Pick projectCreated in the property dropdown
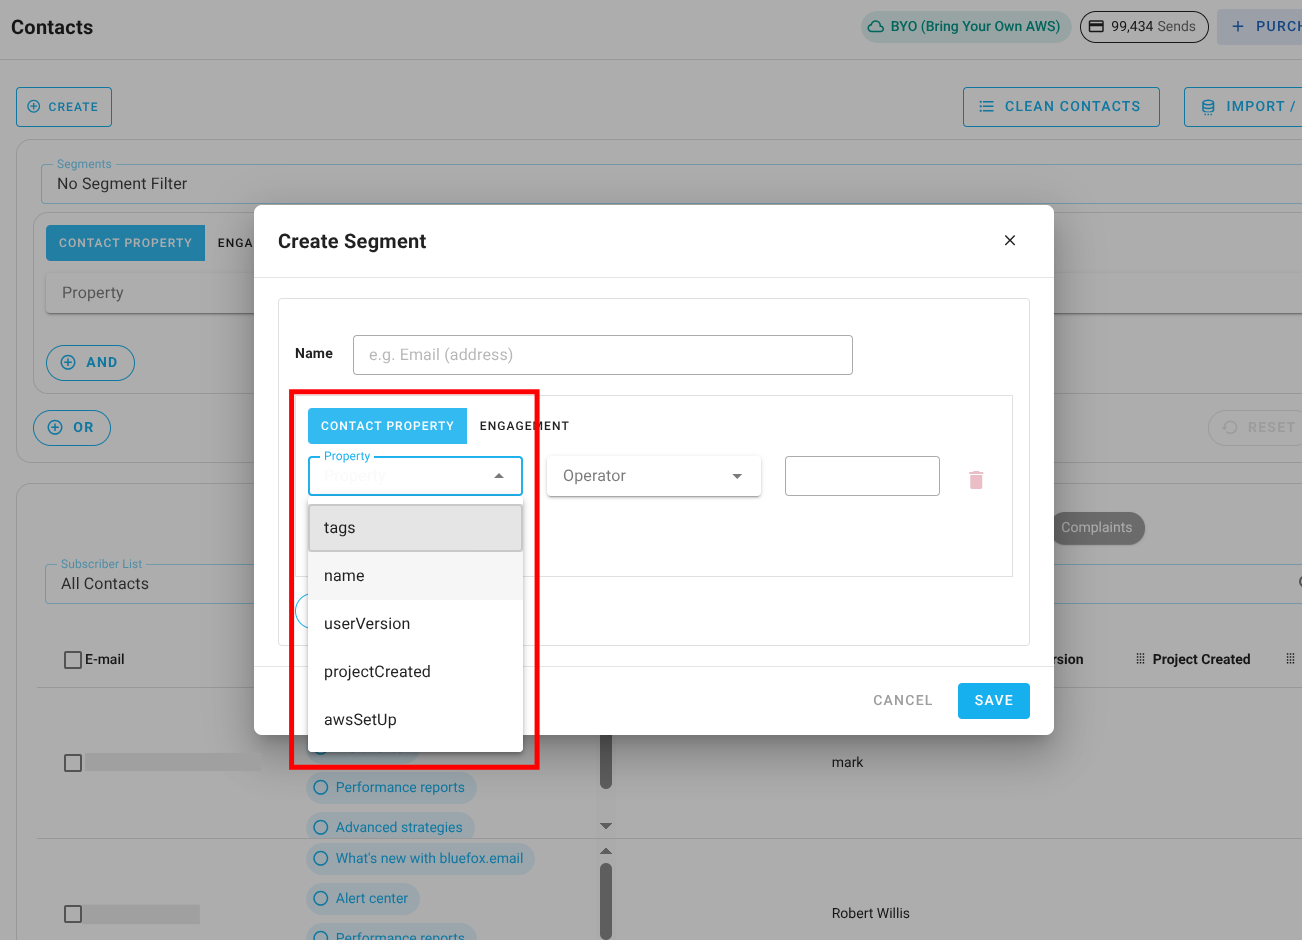Viewport: 1302px width, 940px height. point(377,672)
